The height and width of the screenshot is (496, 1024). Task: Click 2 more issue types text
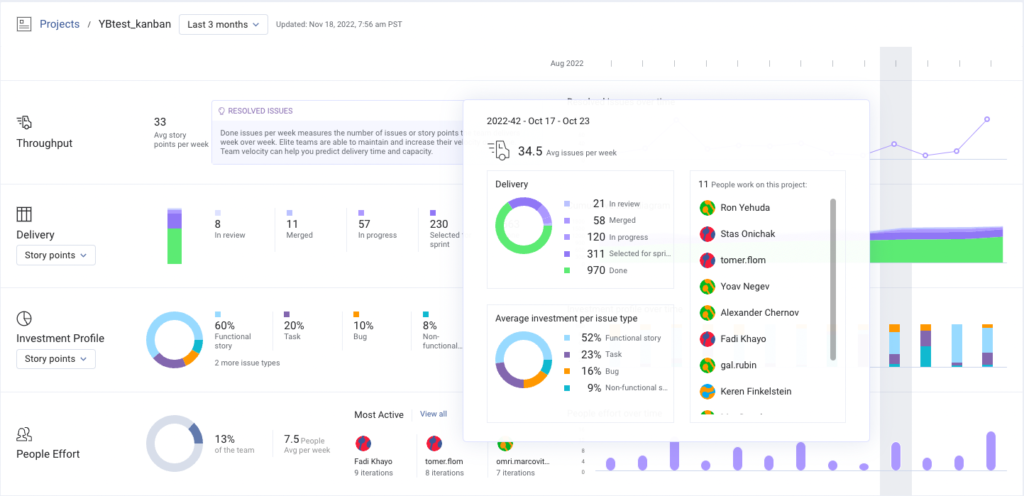point(247,363)
